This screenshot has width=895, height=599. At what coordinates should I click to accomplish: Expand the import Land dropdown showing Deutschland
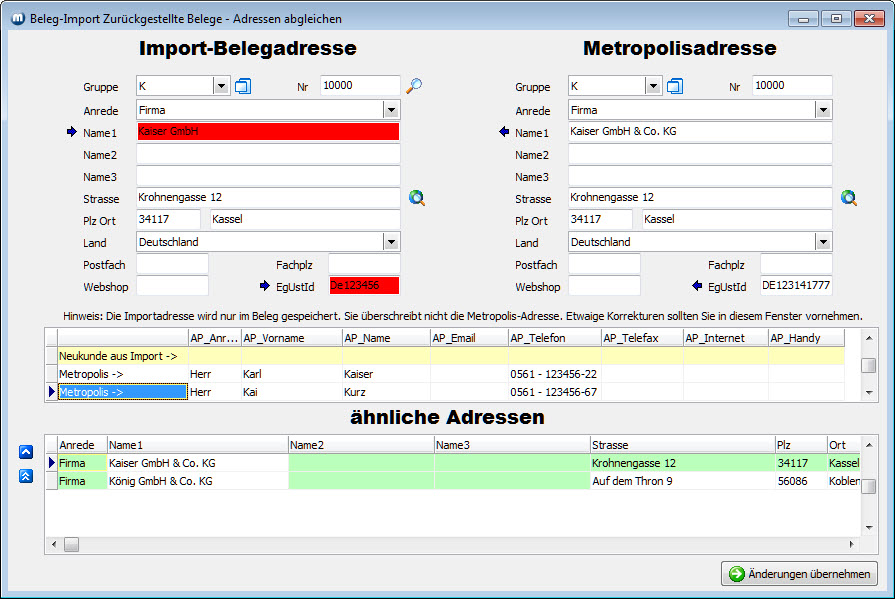(391, 242)
